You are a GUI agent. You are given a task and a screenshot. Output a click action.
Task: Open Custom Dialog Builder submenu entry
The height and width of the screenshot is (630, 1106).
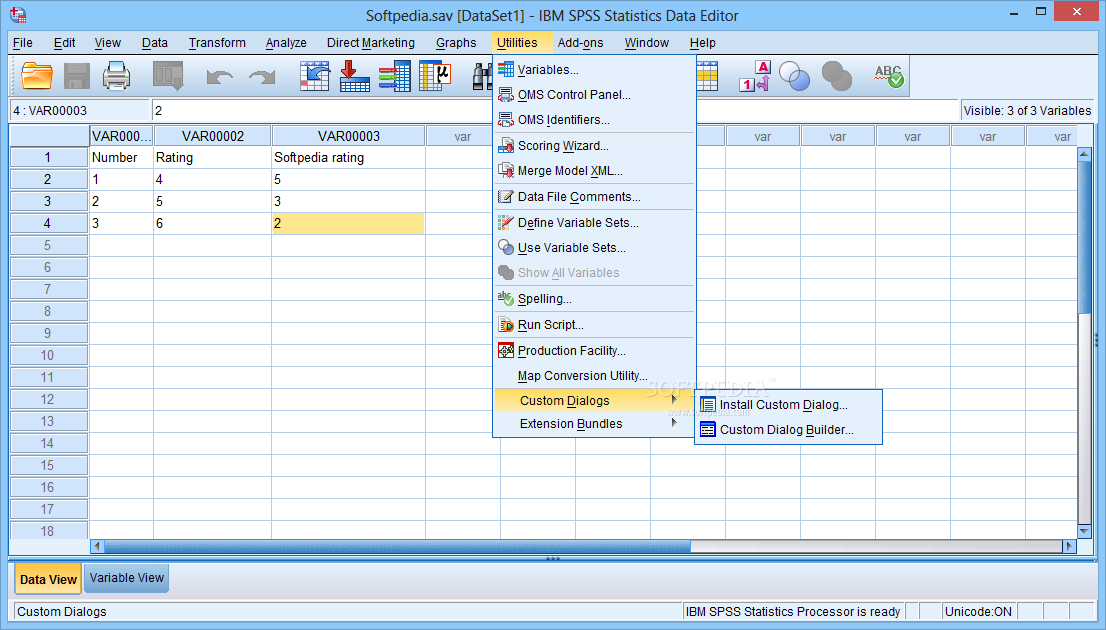point(788,430)
